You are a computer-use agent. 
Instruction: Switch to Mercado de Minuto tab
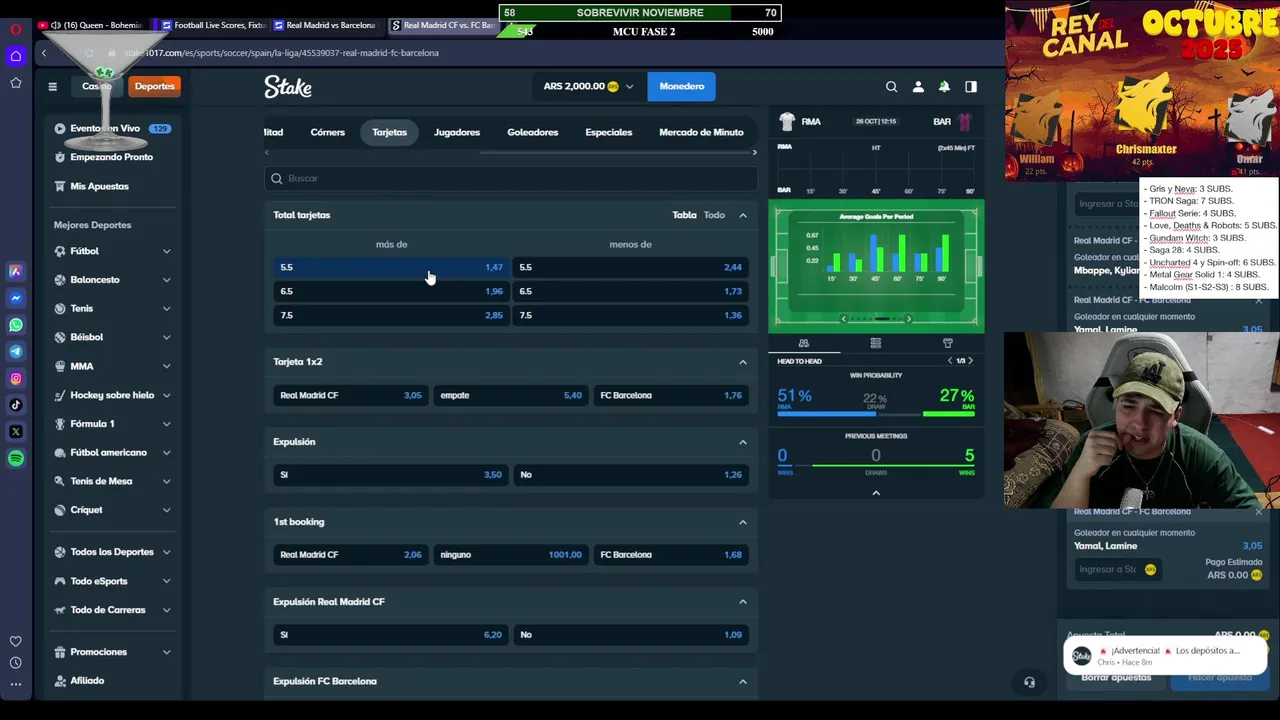701,132
